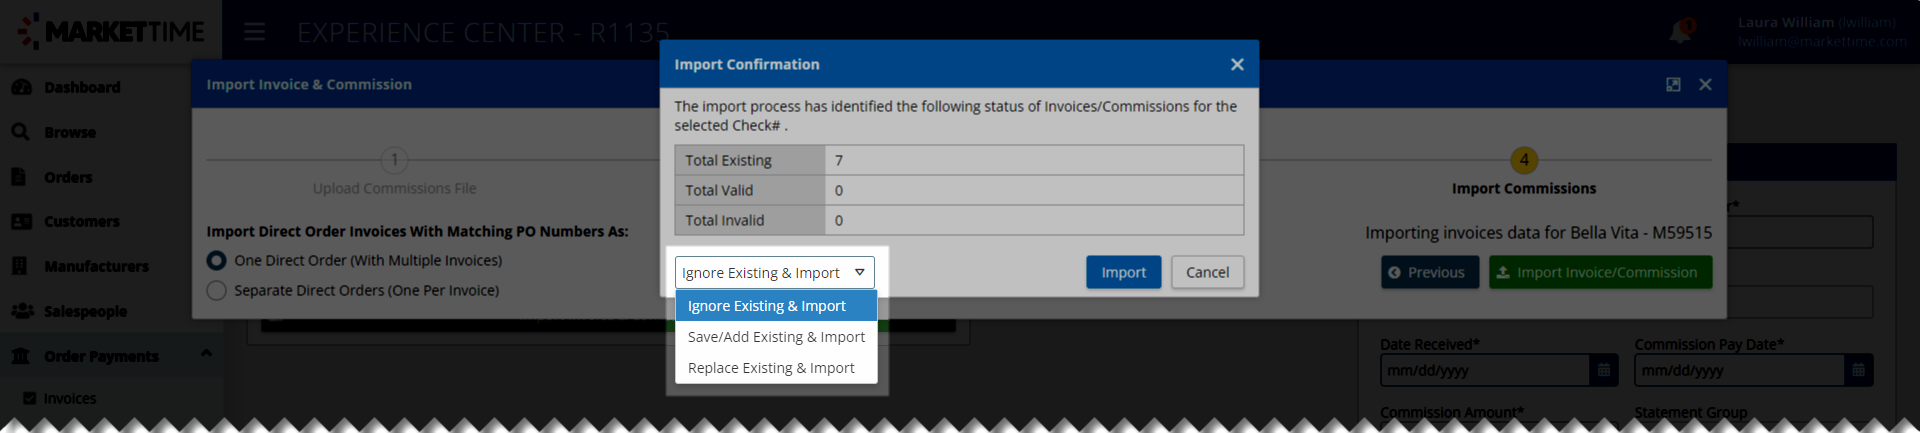Choose Save/Add Existing & Import option
Image resolution: width=1920 pixels, height=433 pixels.
tap(776, 337)
